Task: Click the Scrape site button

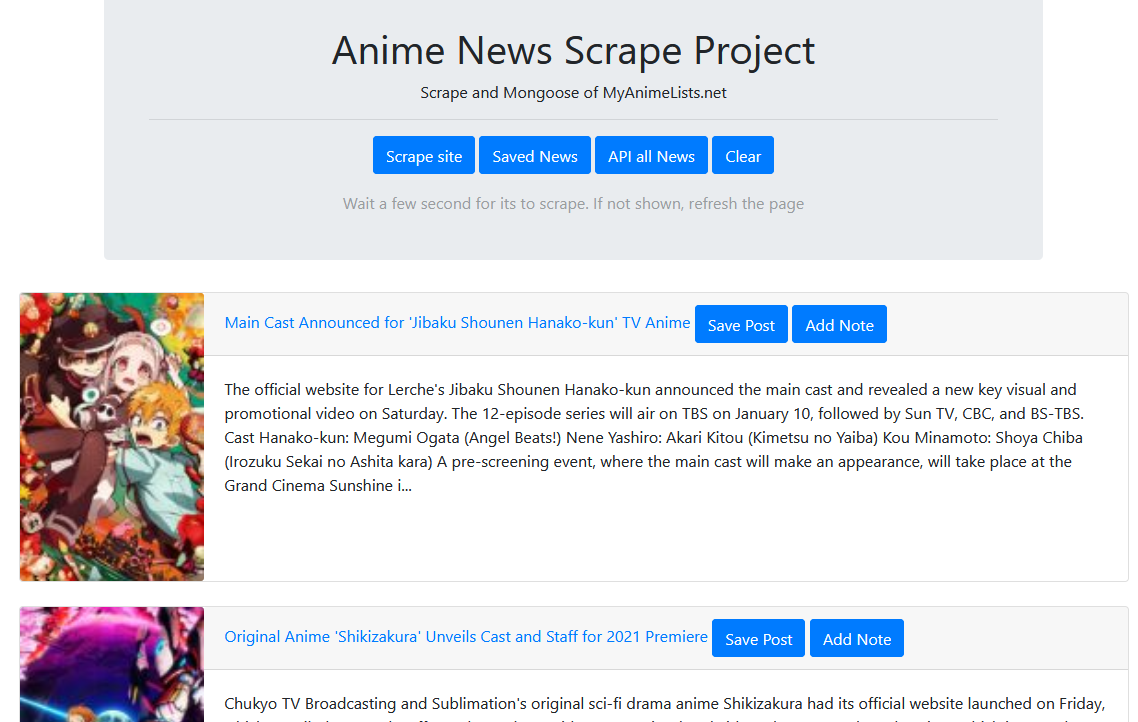Action: click(424, 156)
